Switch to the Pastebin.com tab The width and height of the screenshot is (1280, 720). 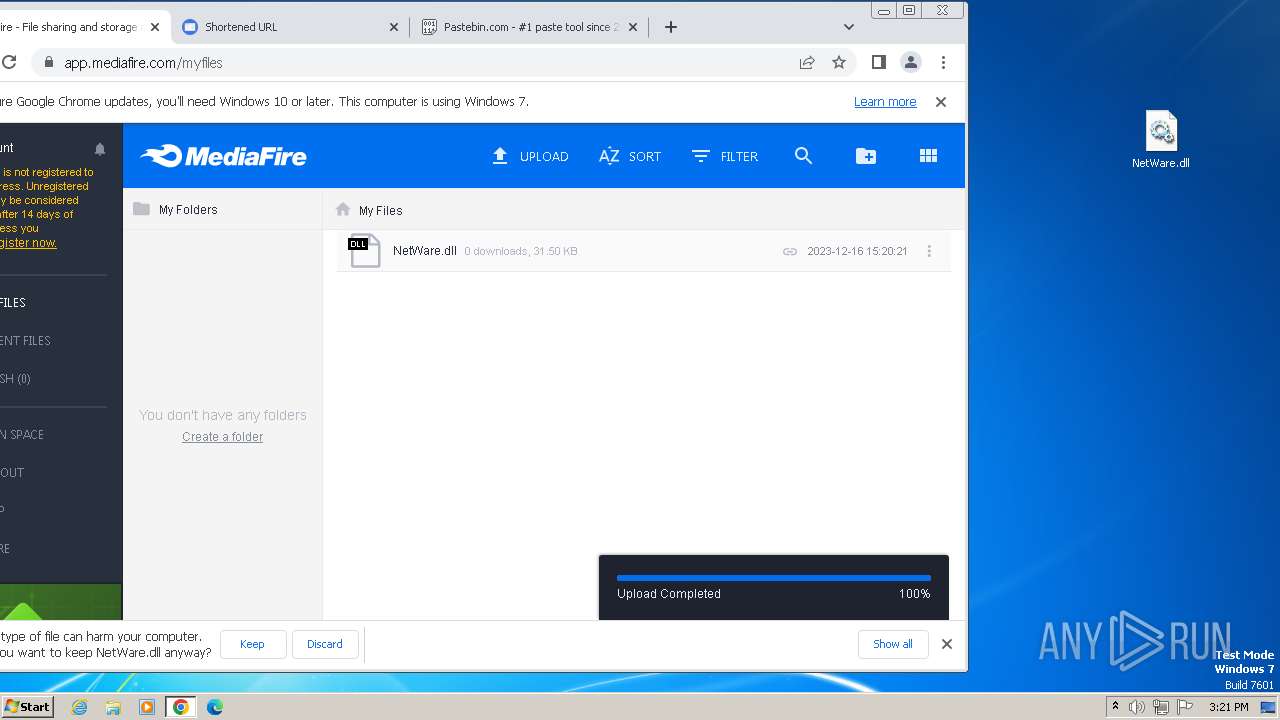pyautogui.click(x=529, y=27)
